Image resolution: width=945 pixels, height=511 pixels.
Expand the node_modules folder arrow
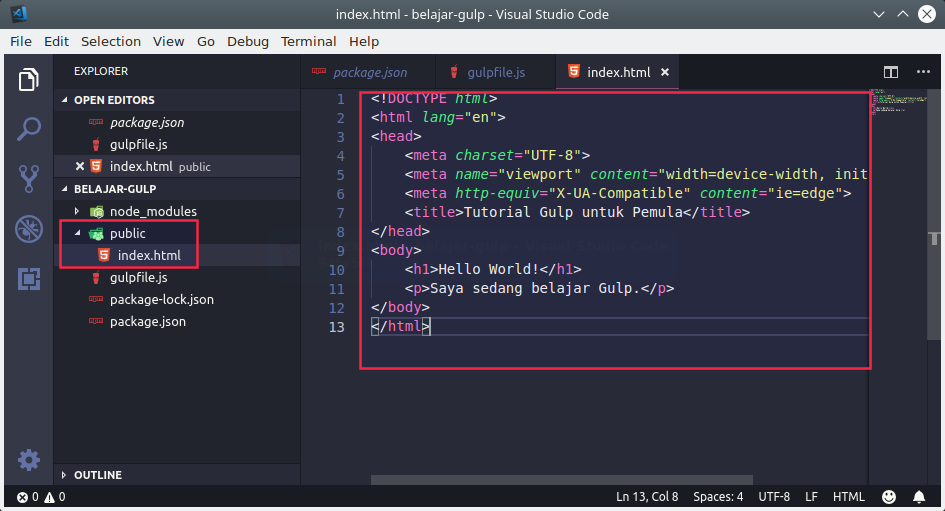tap(77, 211)
